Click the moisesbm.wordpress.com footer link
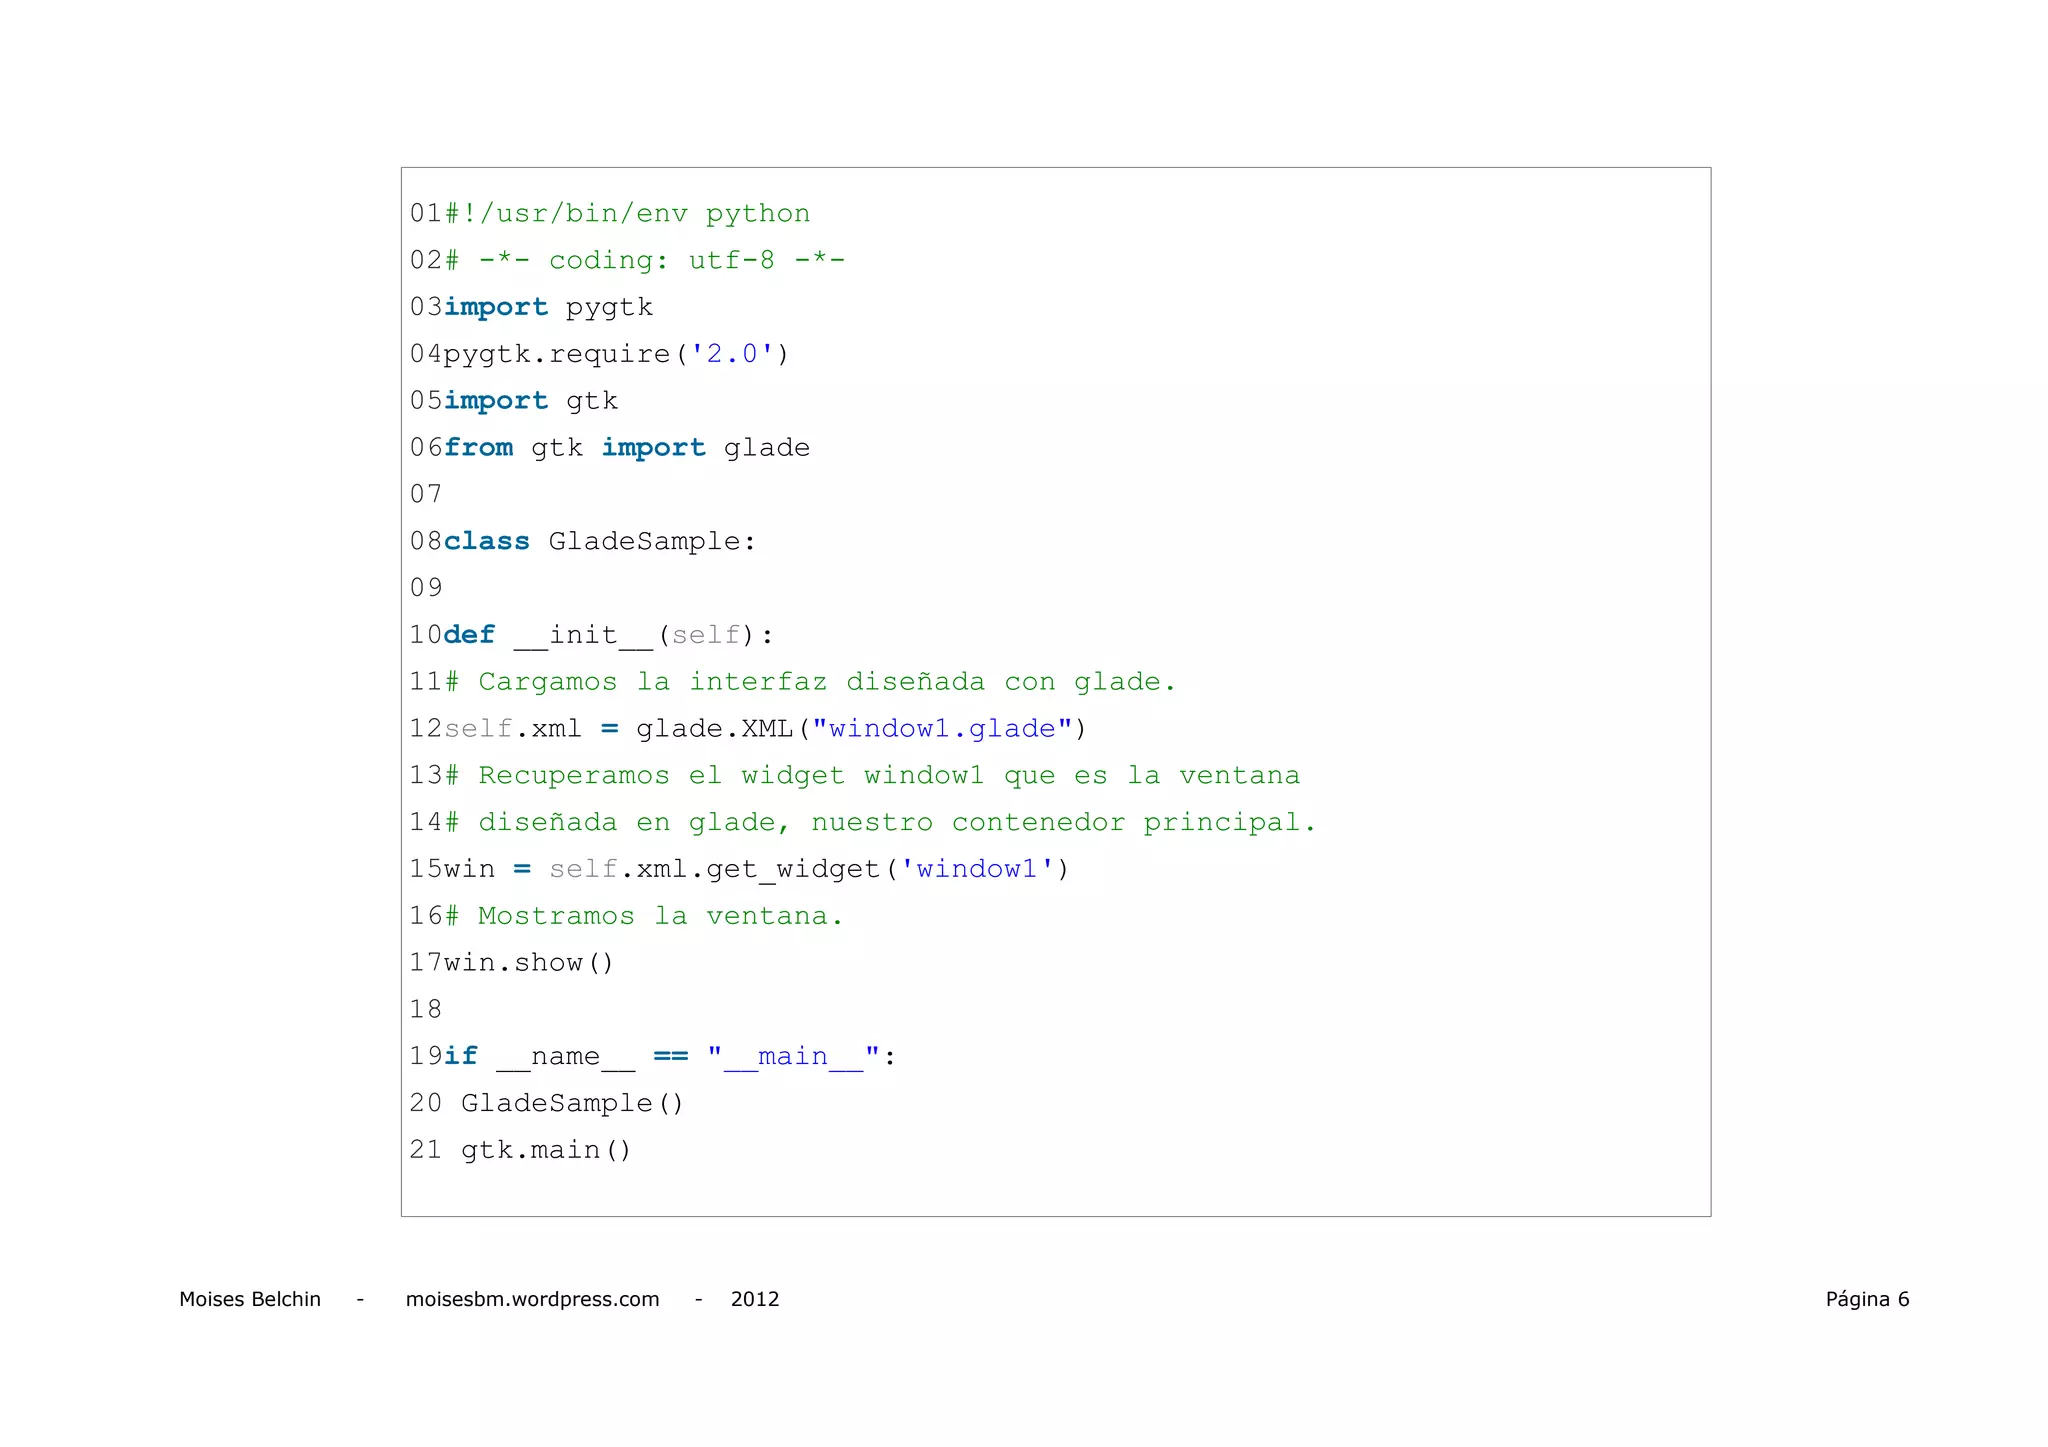Screen dimensions: 2048x1447 [532, 1299]
